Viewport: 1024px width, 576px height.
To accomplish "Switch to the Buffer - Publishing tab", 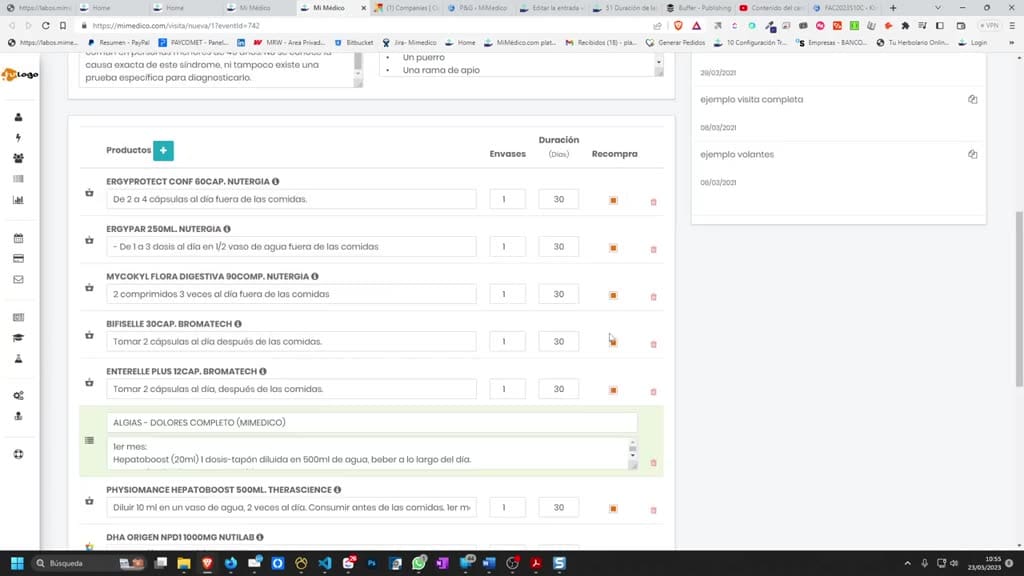I will pyautogui.click(x=697, y=8).
